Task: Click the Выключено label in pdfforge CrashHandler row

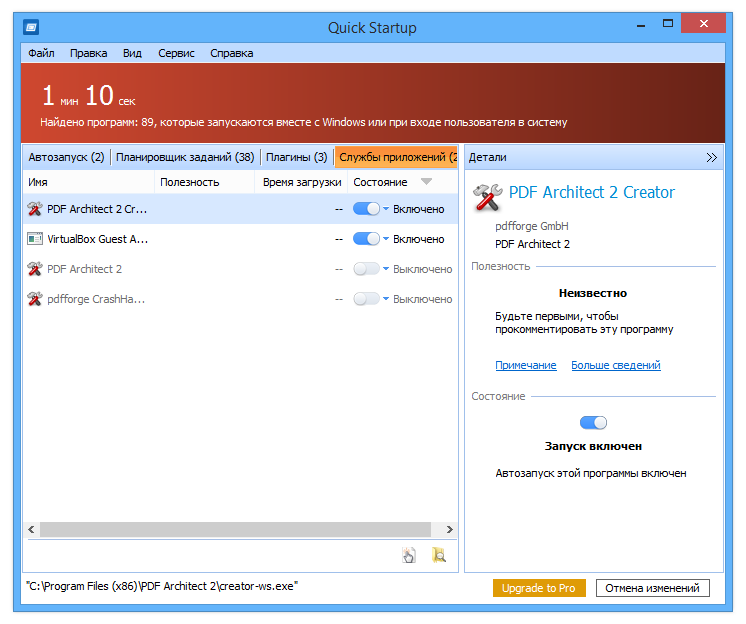Action: tap(422, 299)
